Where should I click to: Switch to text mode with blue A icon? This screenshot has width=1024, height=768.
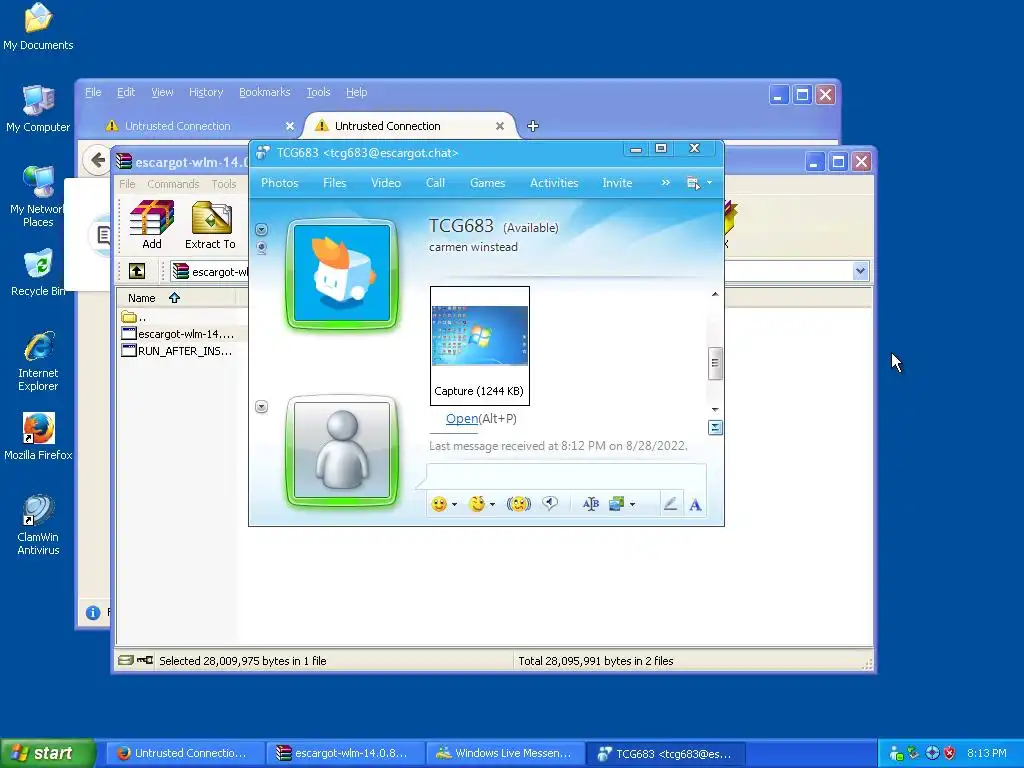point(695,505)
